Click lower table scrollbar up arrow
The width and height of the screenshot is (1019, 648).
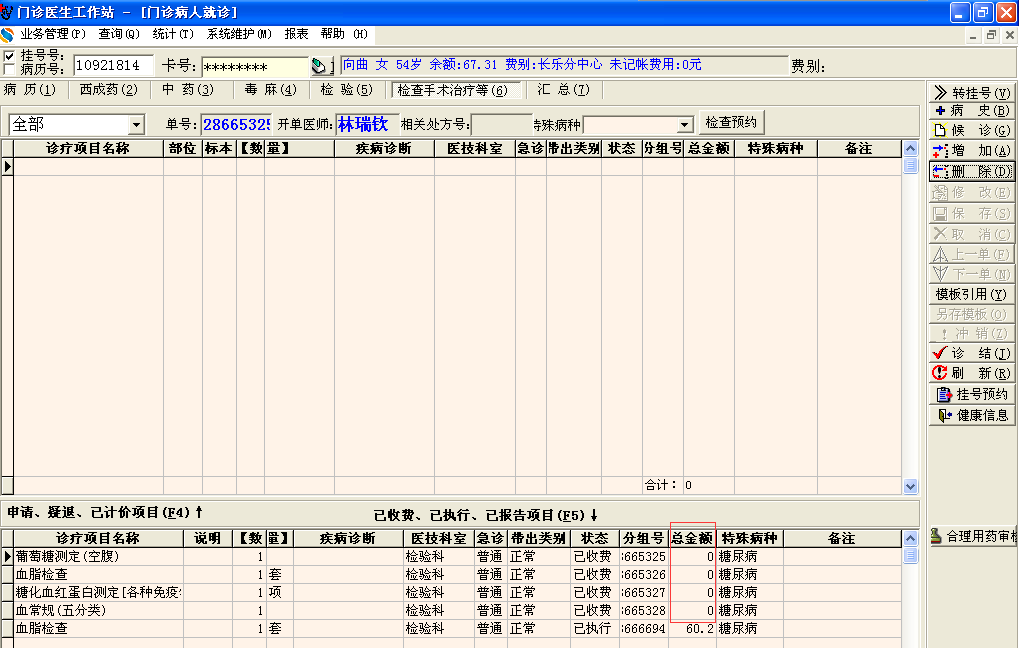click(910, 538)
